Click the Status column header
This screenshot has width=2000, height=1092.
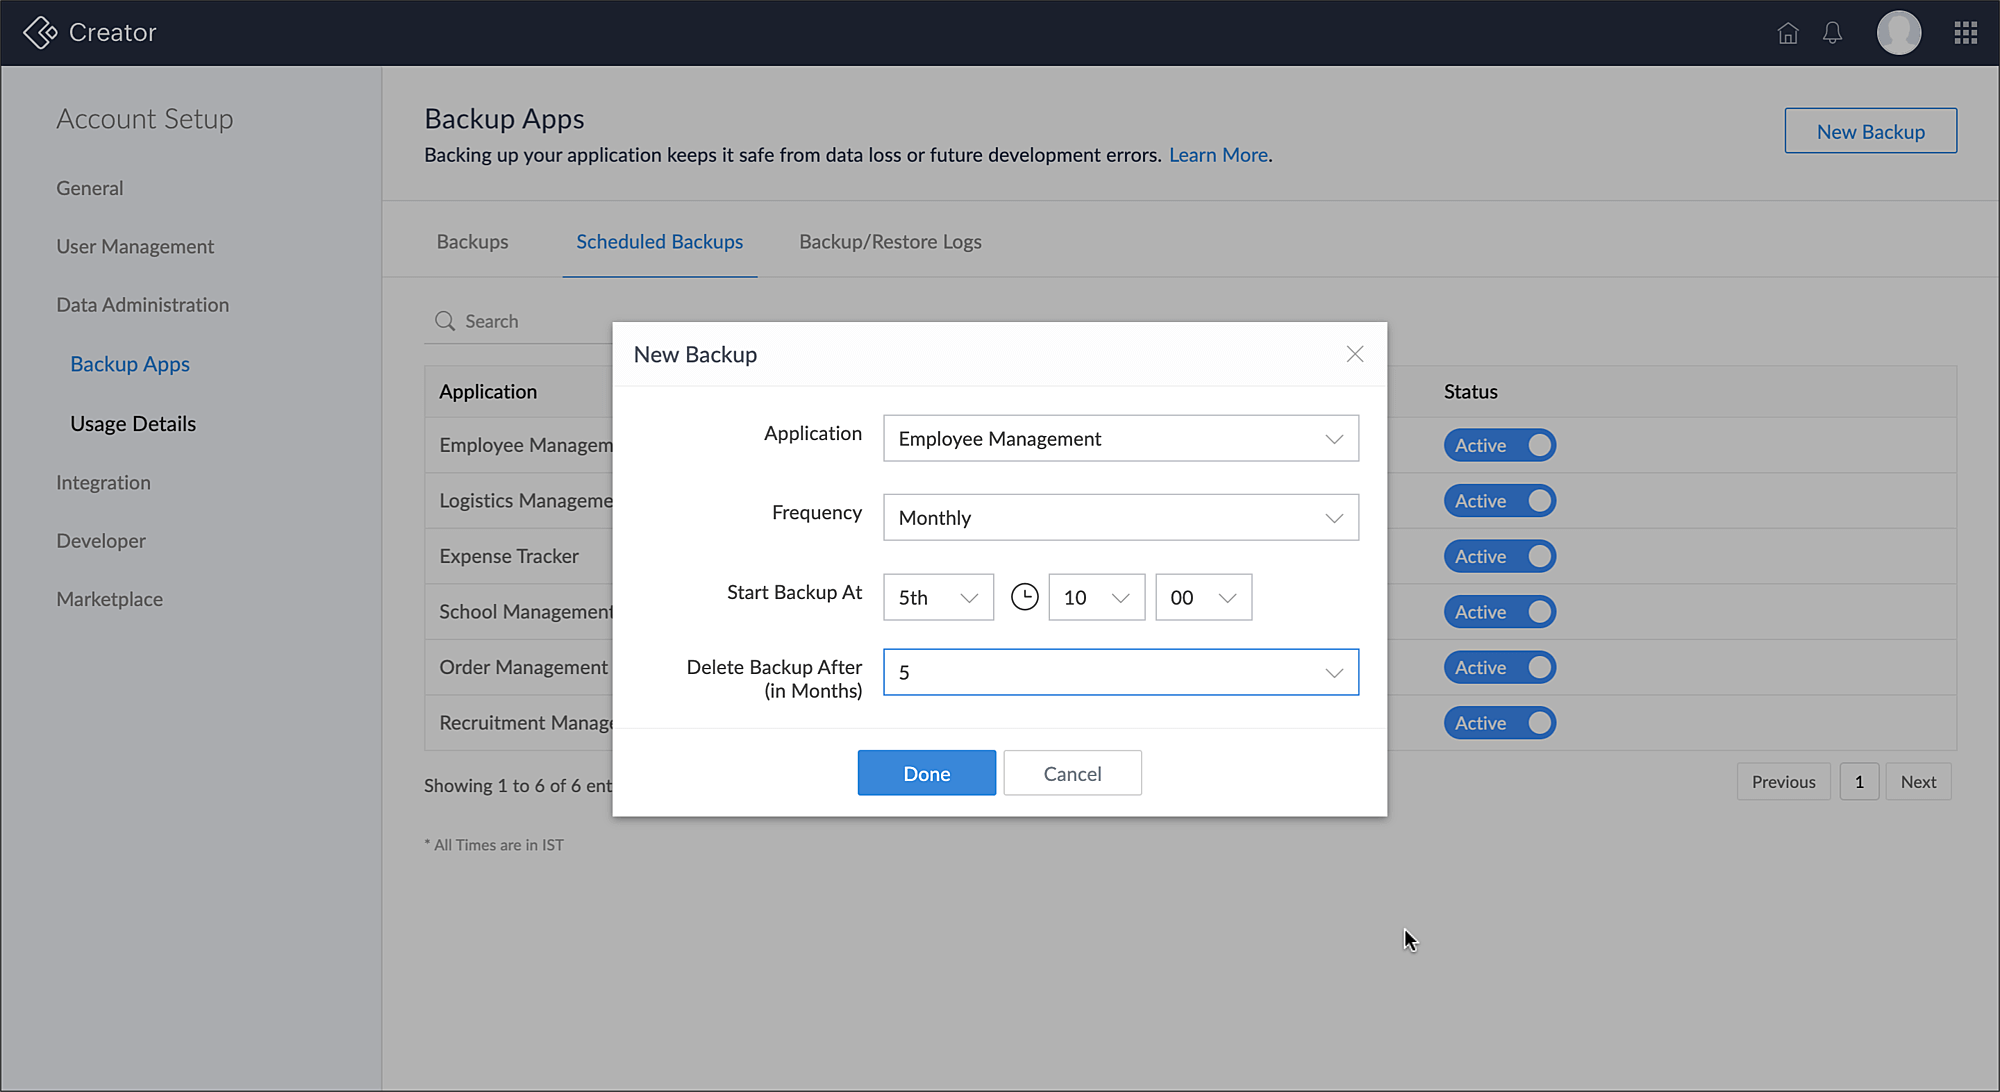[1470, 391]
